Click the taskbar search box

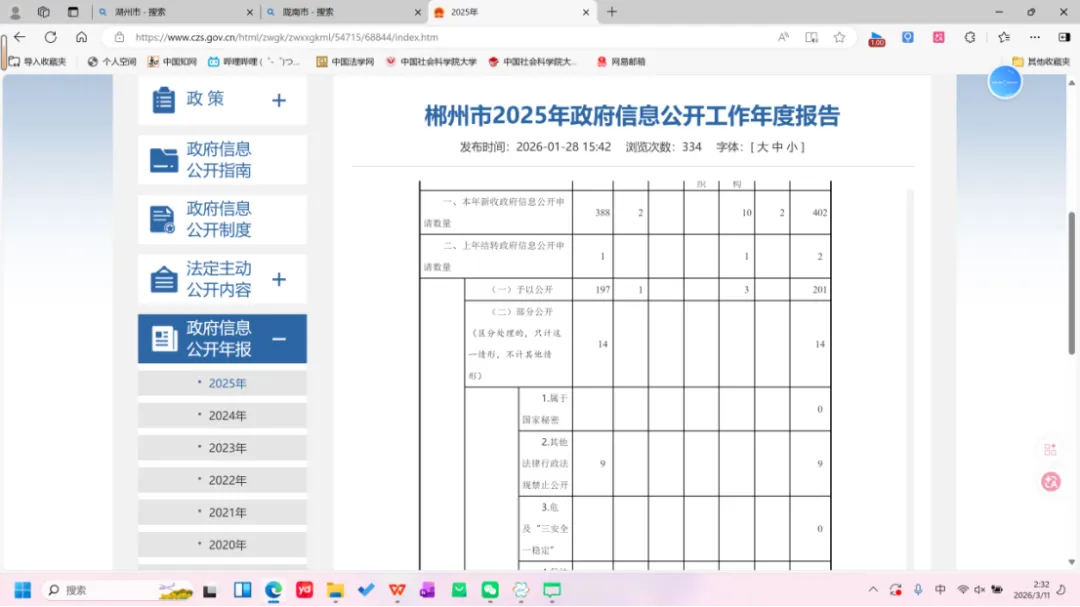117,590
